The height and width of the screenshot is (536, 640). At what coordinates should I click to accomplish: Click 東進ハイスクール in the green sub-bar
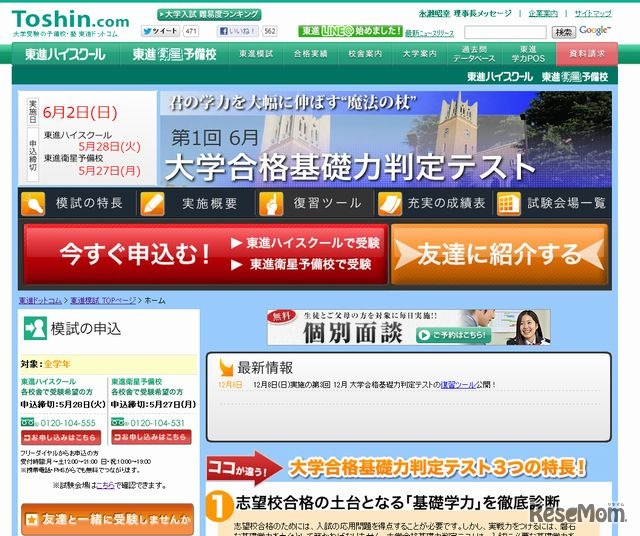500,77
